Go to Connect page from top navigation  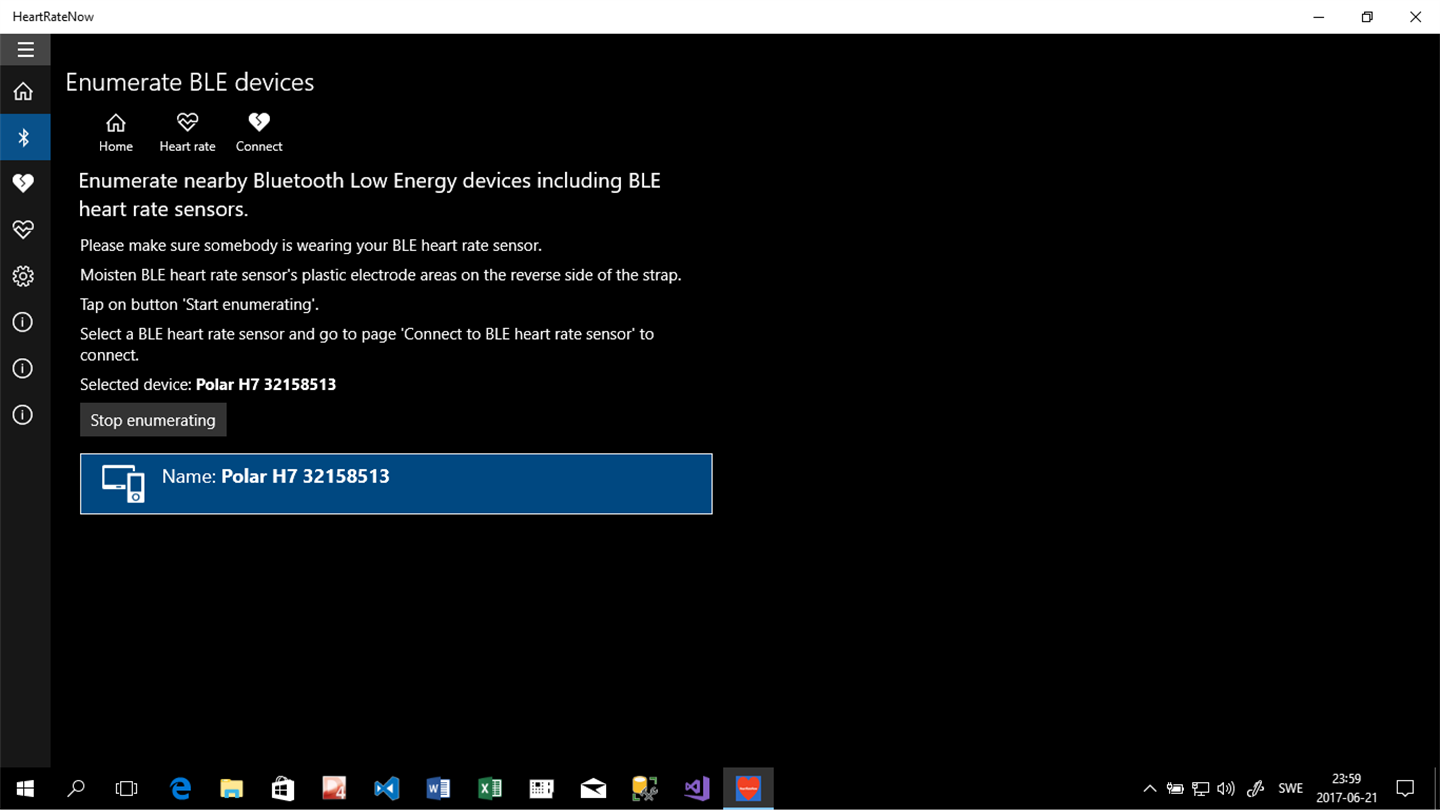[259, 132]
